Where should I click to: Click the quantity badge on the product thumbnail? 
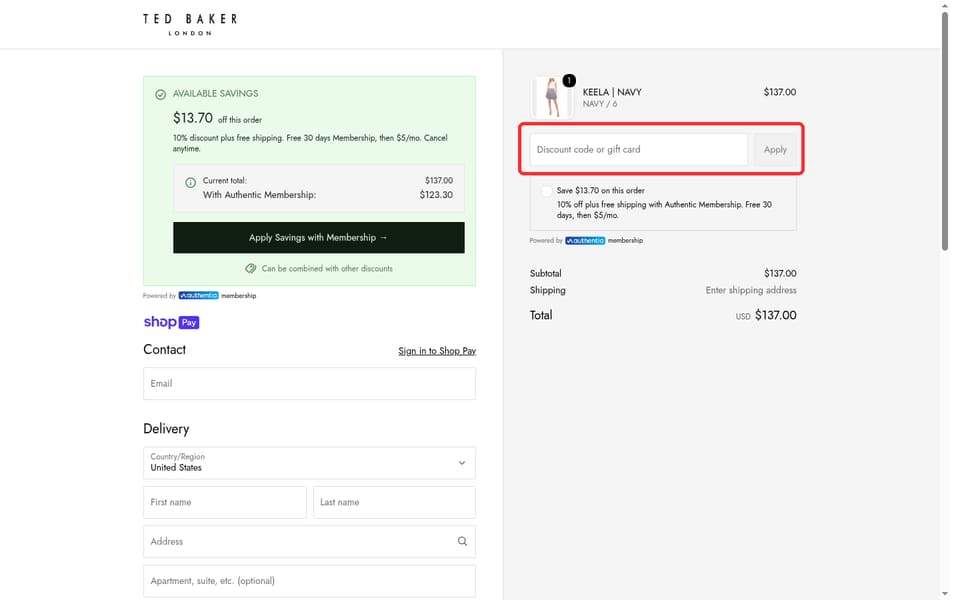click(569, 80)
